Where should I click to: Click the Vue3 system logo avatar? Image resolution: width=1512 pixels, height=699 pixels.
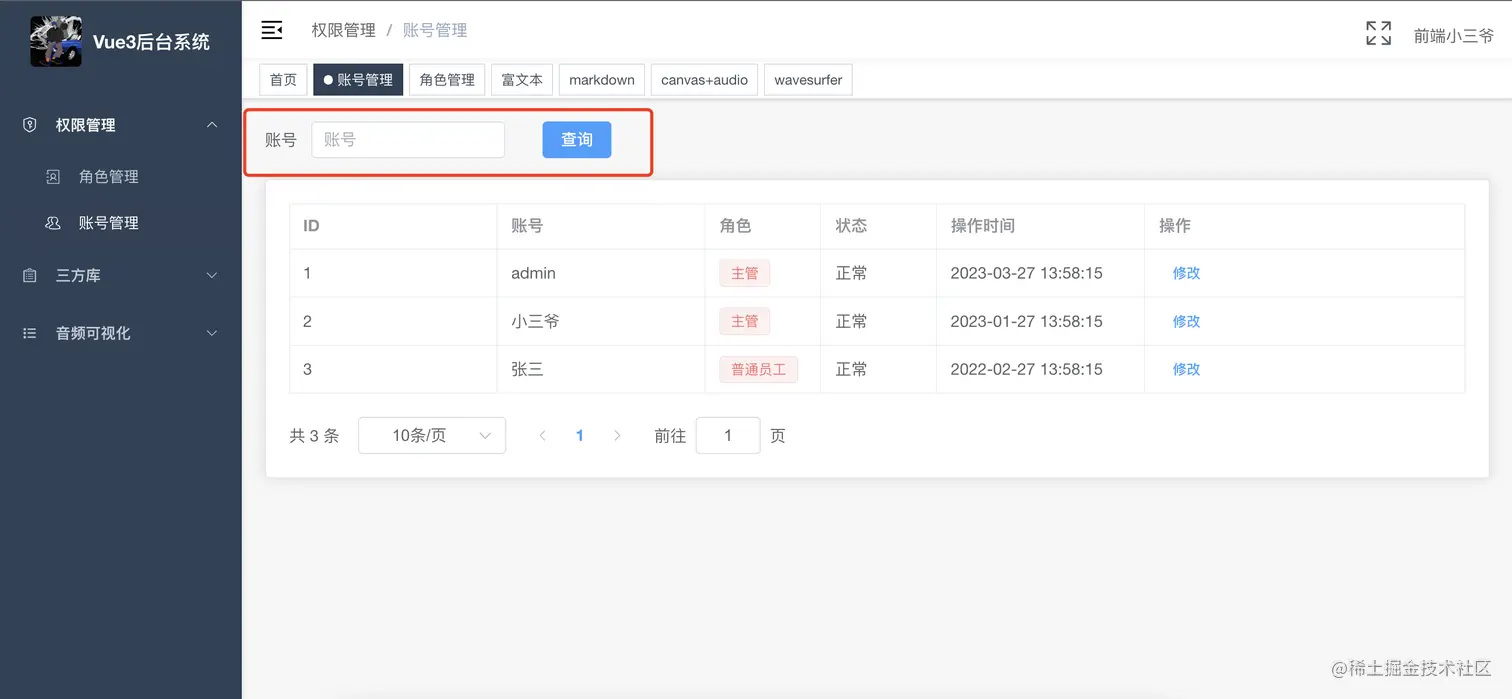pyautogui.click(x=56, y=41)
